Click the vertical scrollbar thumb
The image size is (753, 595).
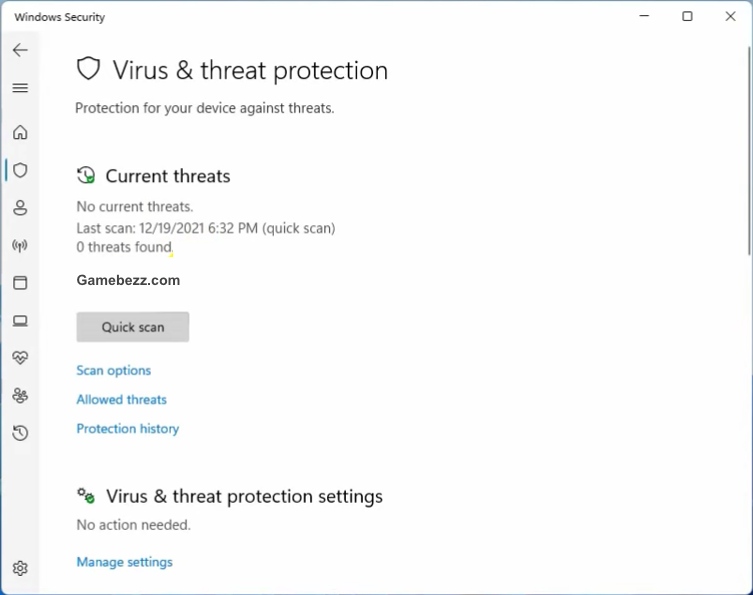pyautogui.click(x=749, y=151)
